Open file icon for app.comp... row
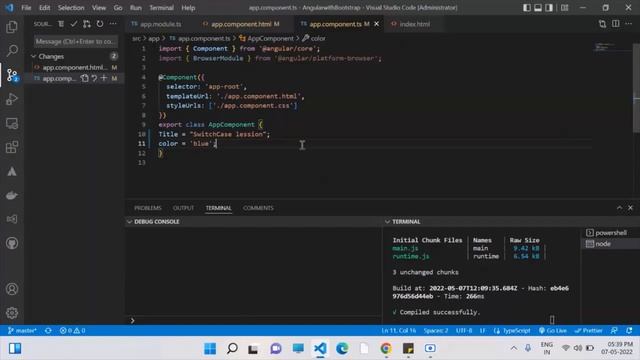 pos(84,78)
